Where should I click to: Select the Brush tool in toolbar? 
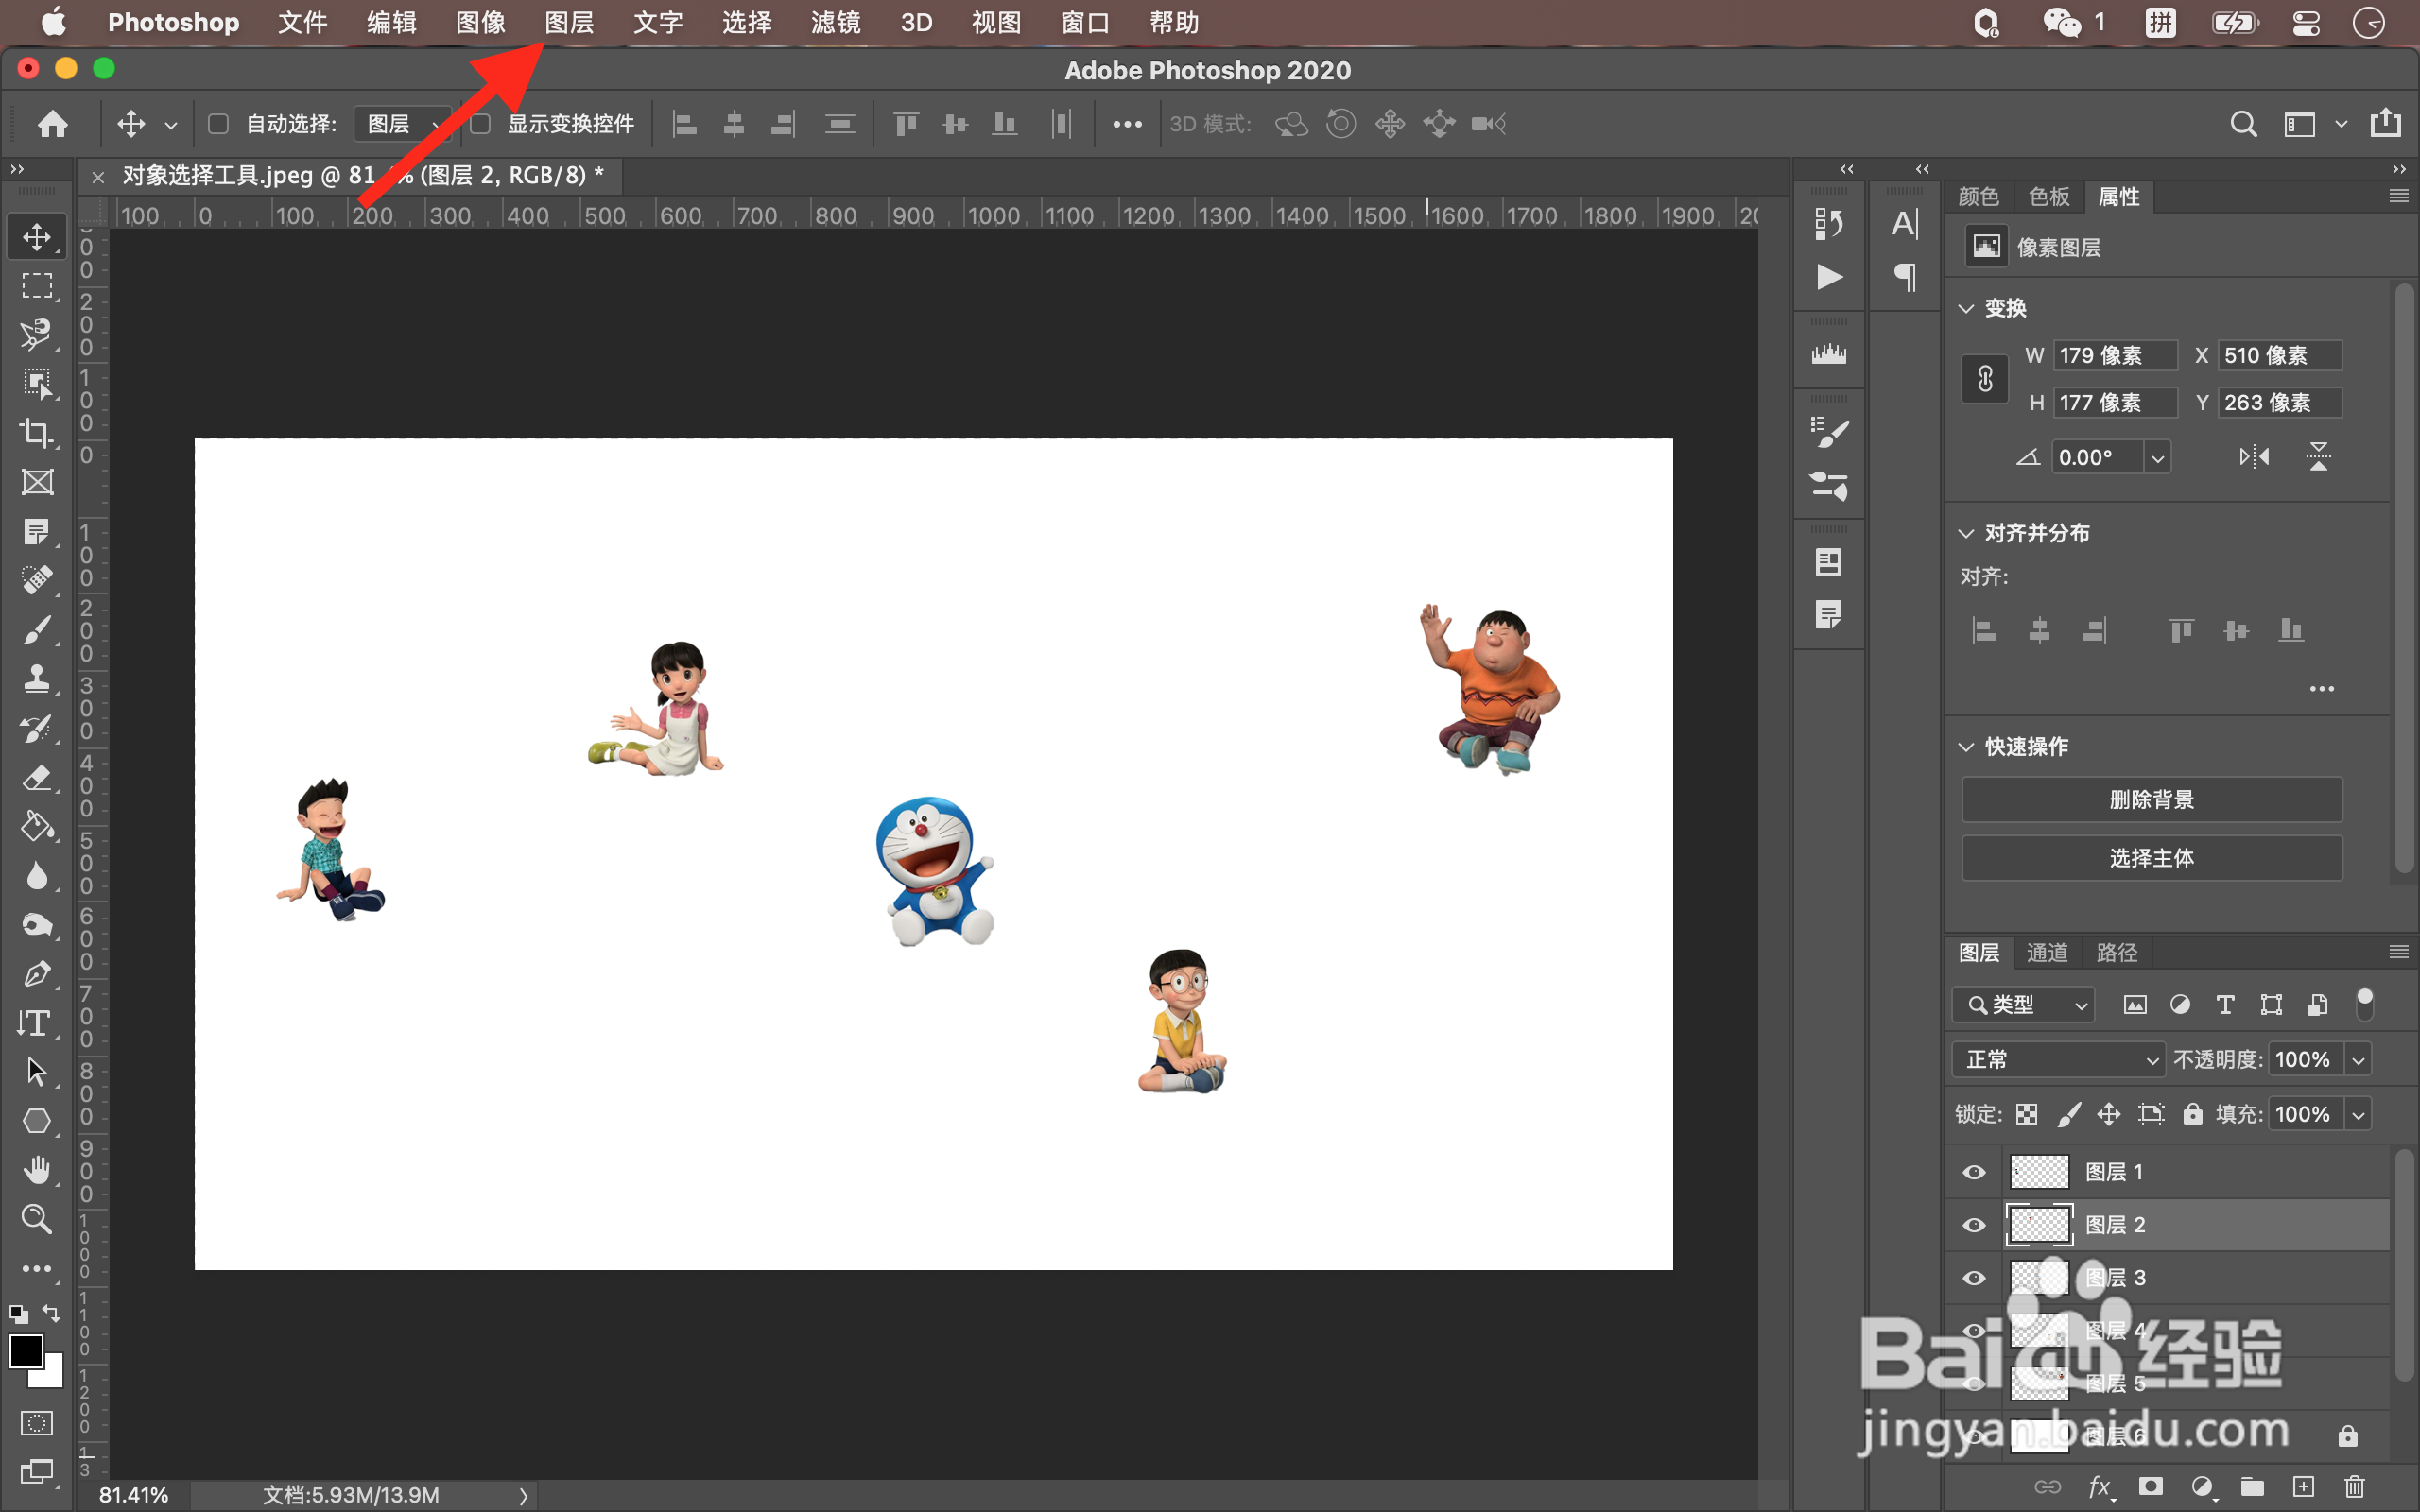pos(37,630)
